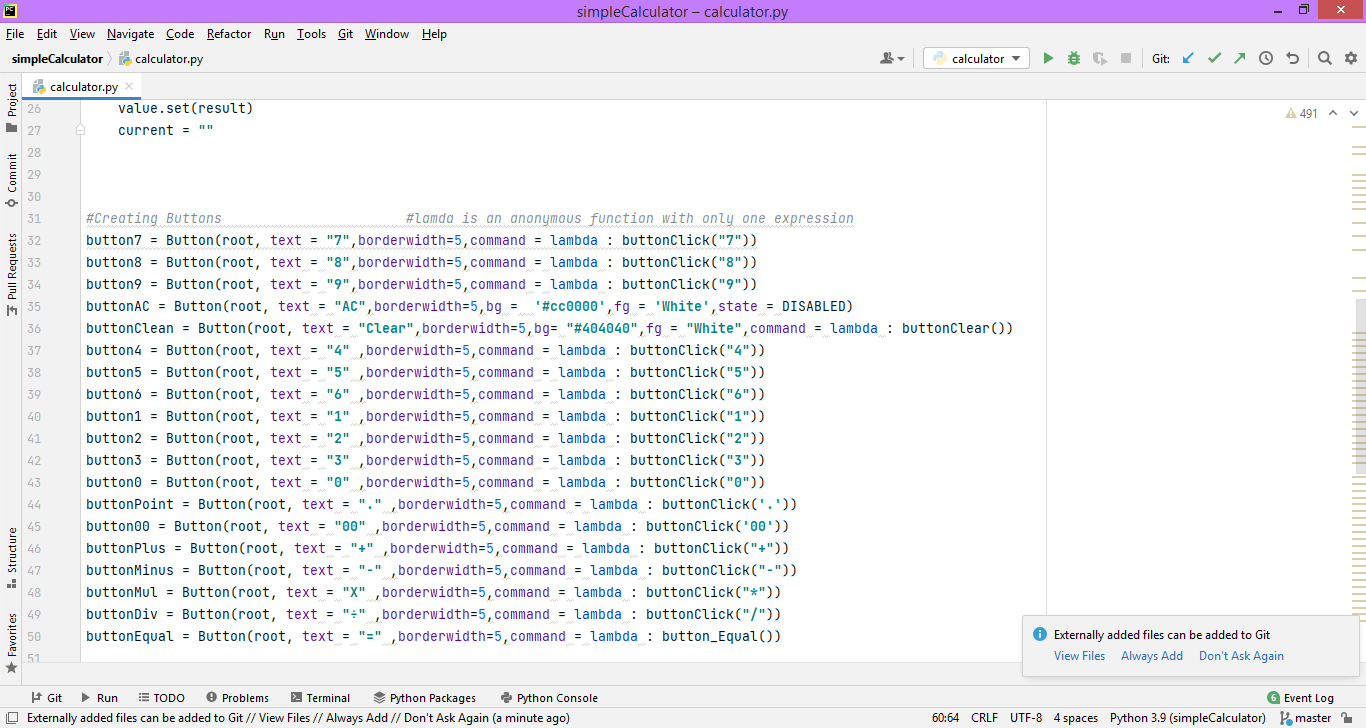Jump to next warning with the down chevron
The width and height of the screenshot is (1366, 728).
coord(1352,113)
